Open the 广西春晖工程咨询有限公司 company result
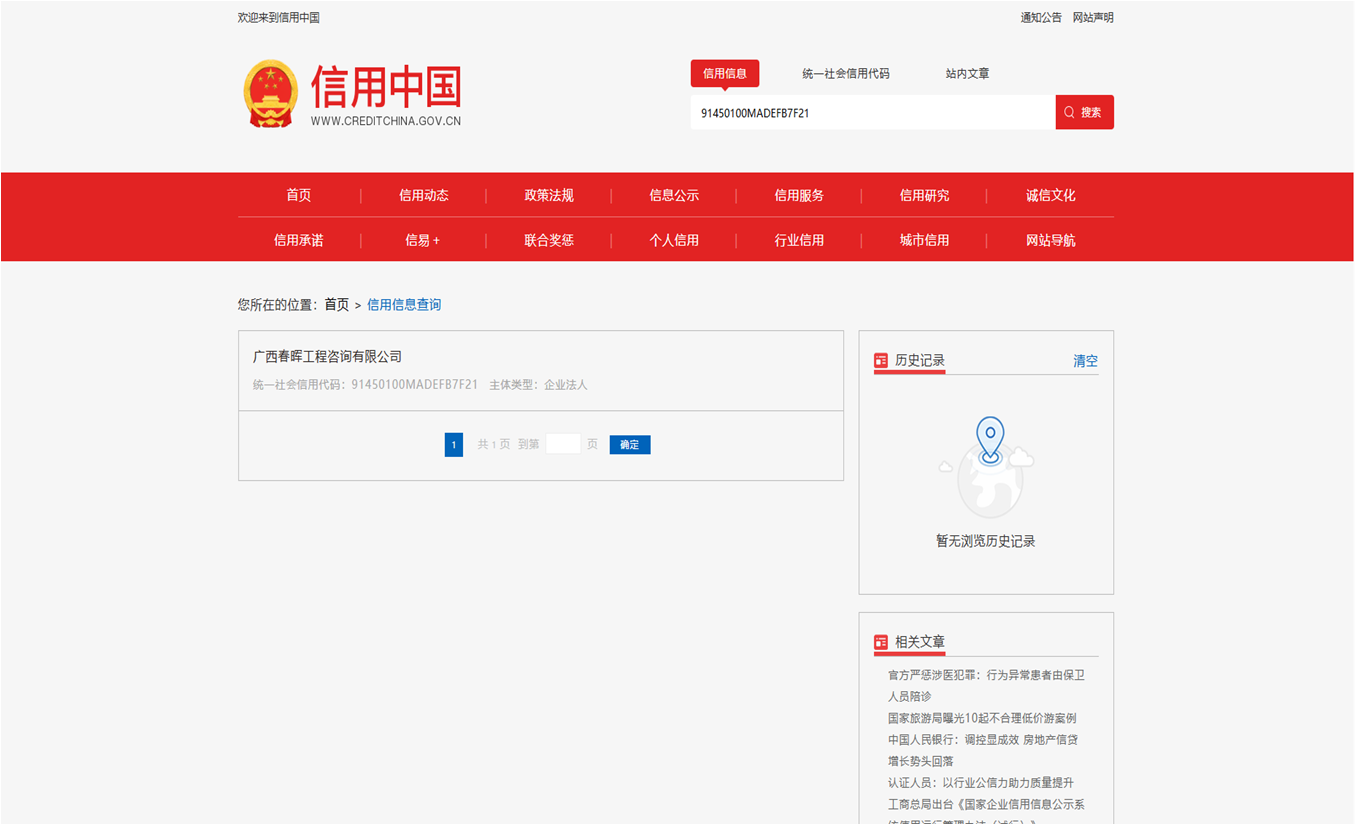This screenshot has height=825, width=1356. point(330,355)
